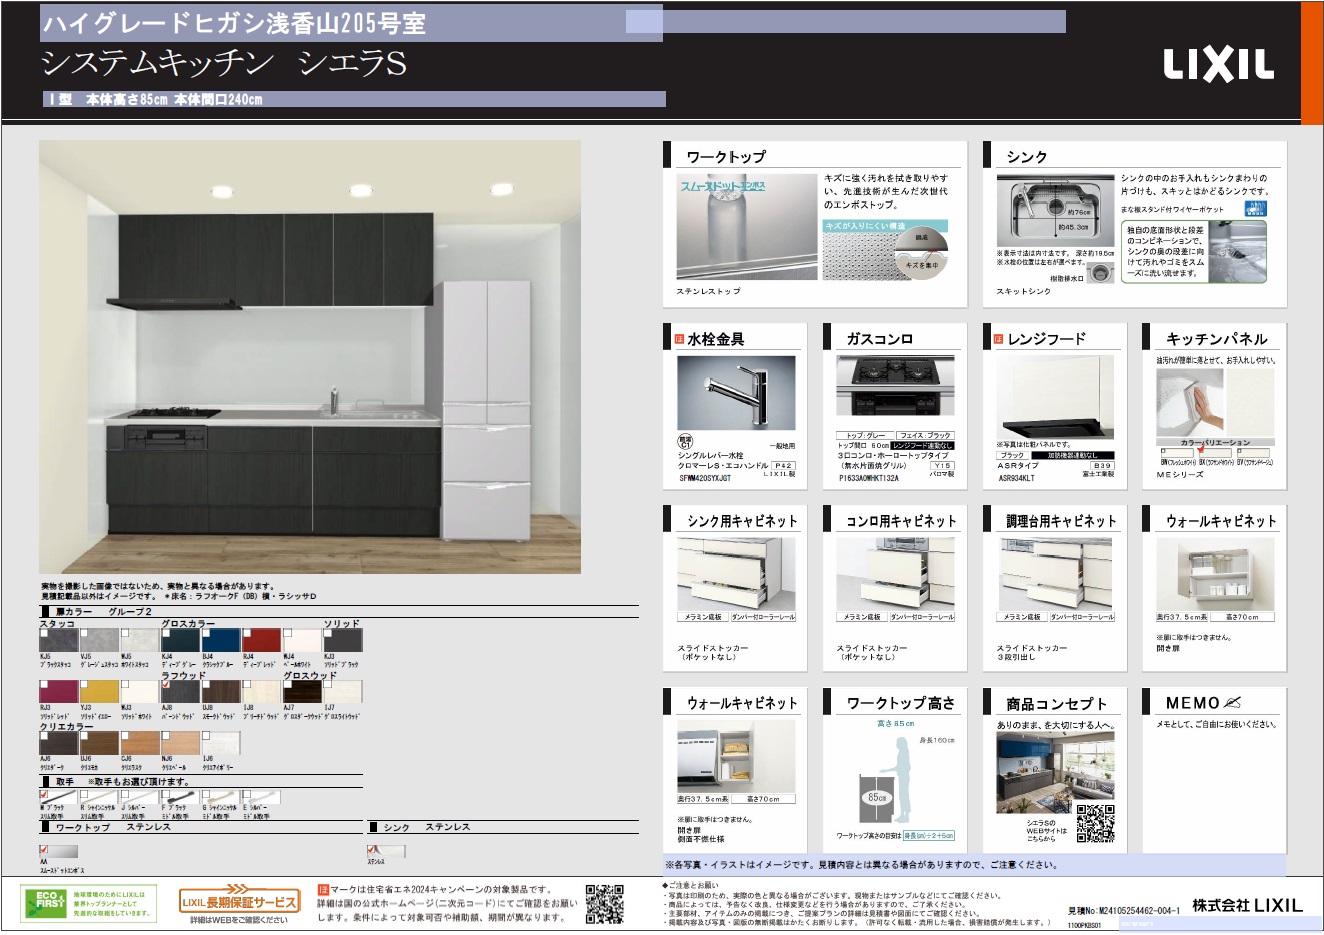Viewport: 1324px width, 935px height.
Task: Click range hood model ASR934KLT
Action: [x=1016, y=478]
